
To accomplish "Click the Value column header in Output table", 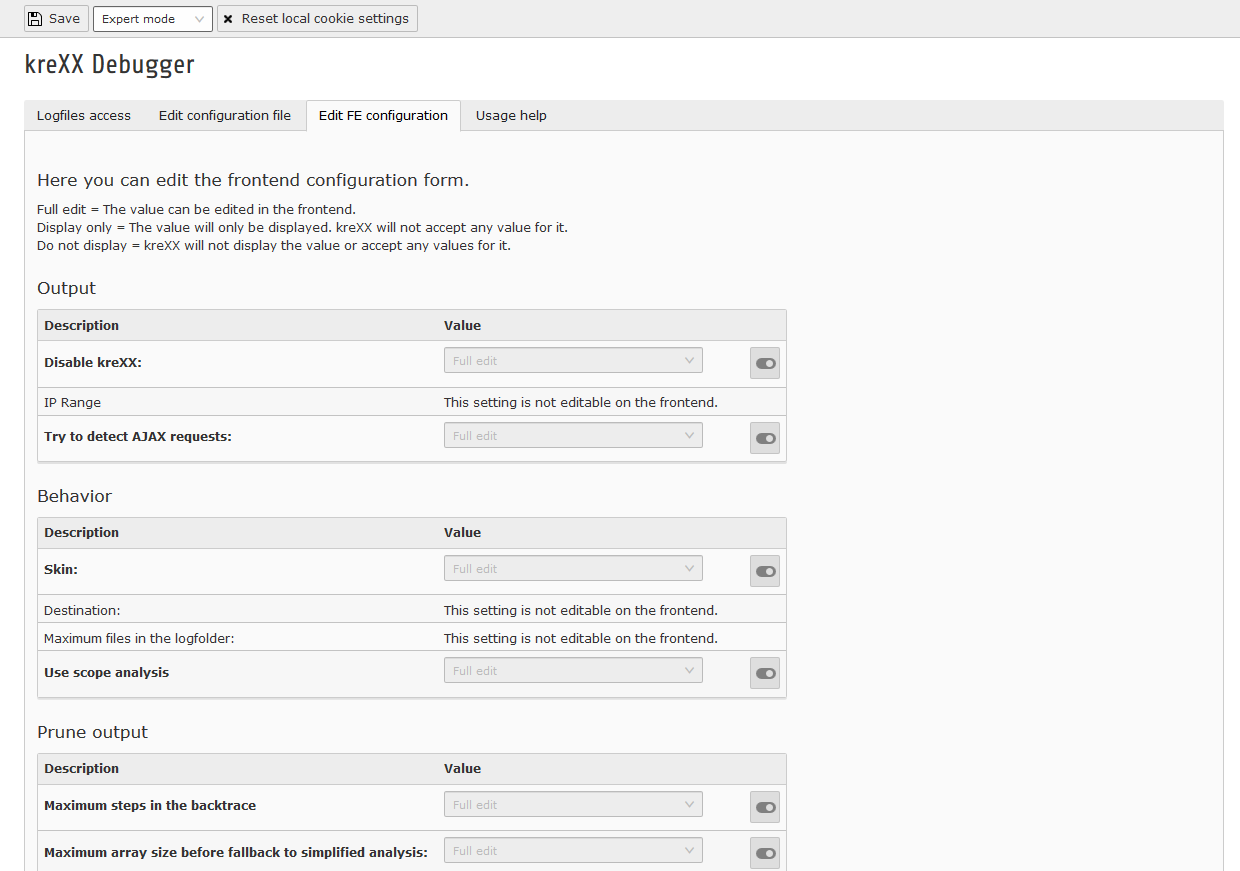I will pyautogui.click(x=463, y=325).
